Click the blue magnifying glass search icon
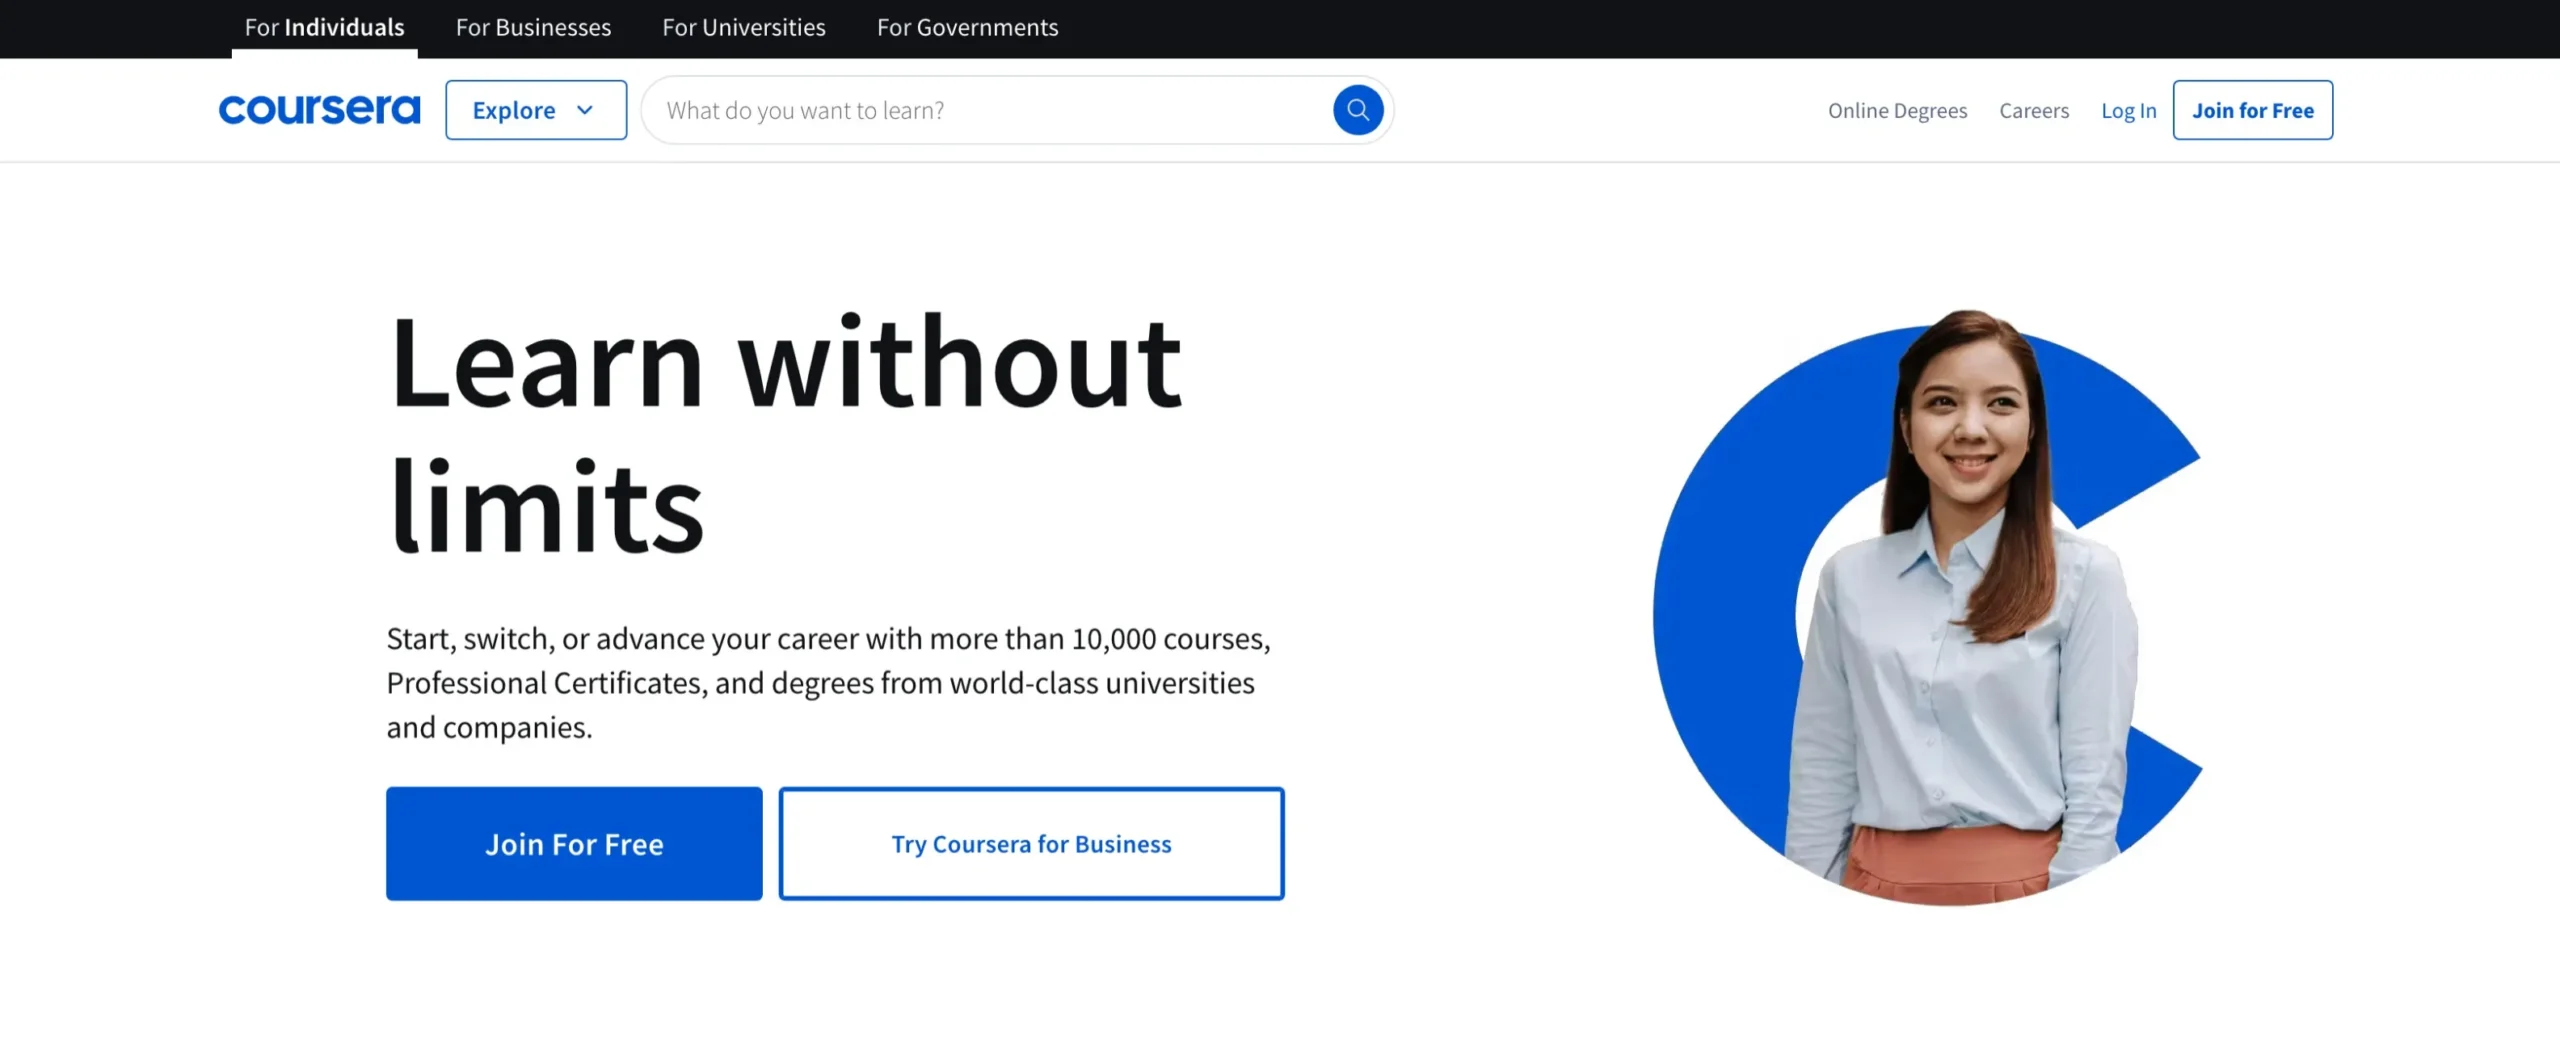This screenshot has height=1038, width=2560. click(x=1357, y=110)
